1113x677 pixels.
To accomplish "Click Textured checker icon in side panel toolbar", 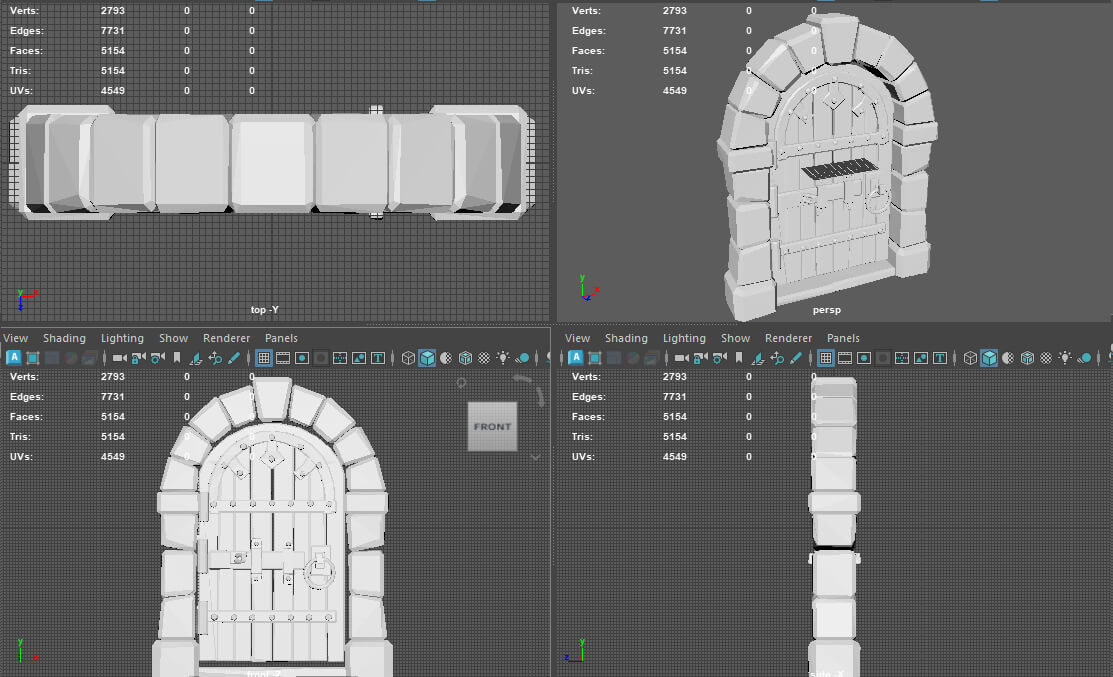I will (x=1046, y=358).
